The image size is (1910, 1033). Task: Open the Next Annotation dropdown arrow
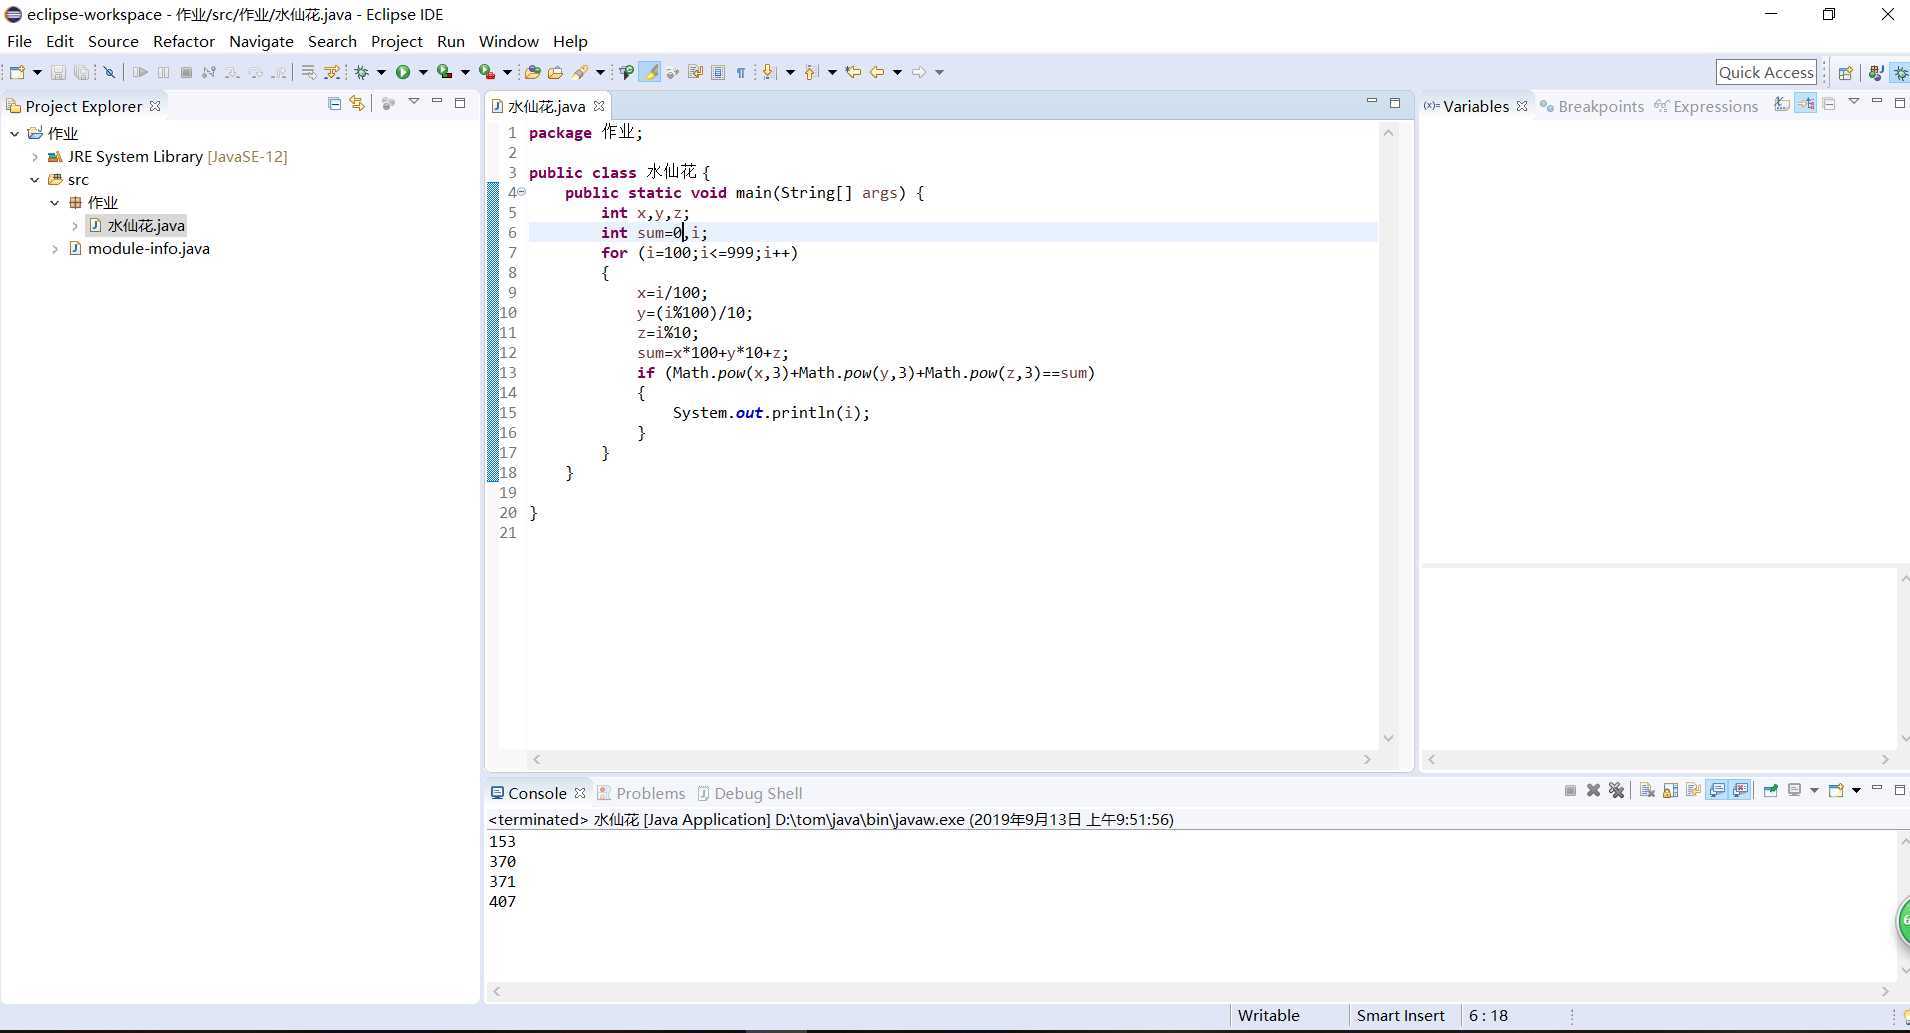coord(790,72)
